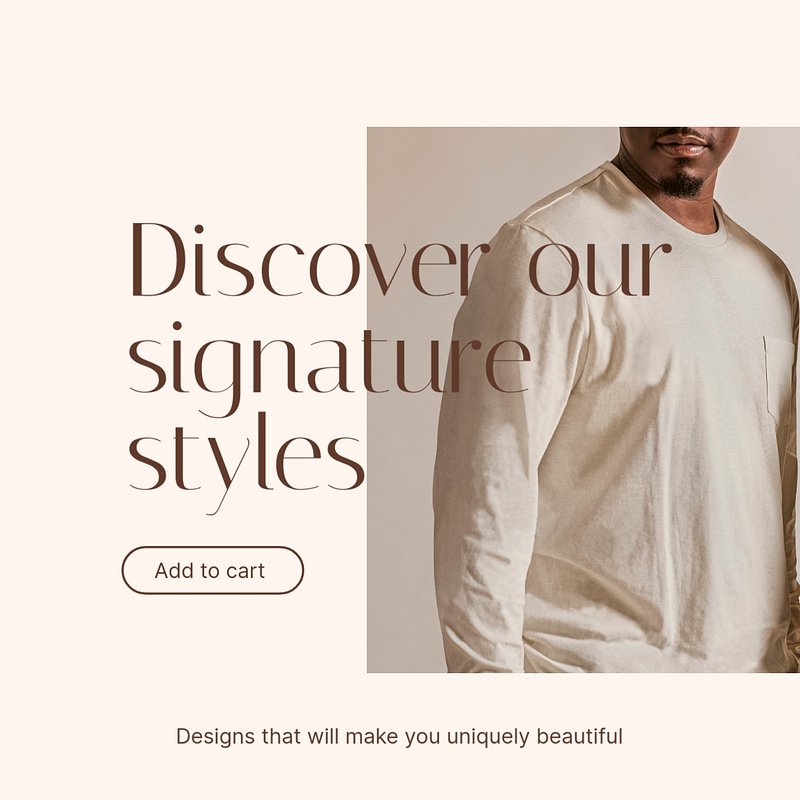Click the word styles in the headline
The image size is (800, 800).
[246, 462]
